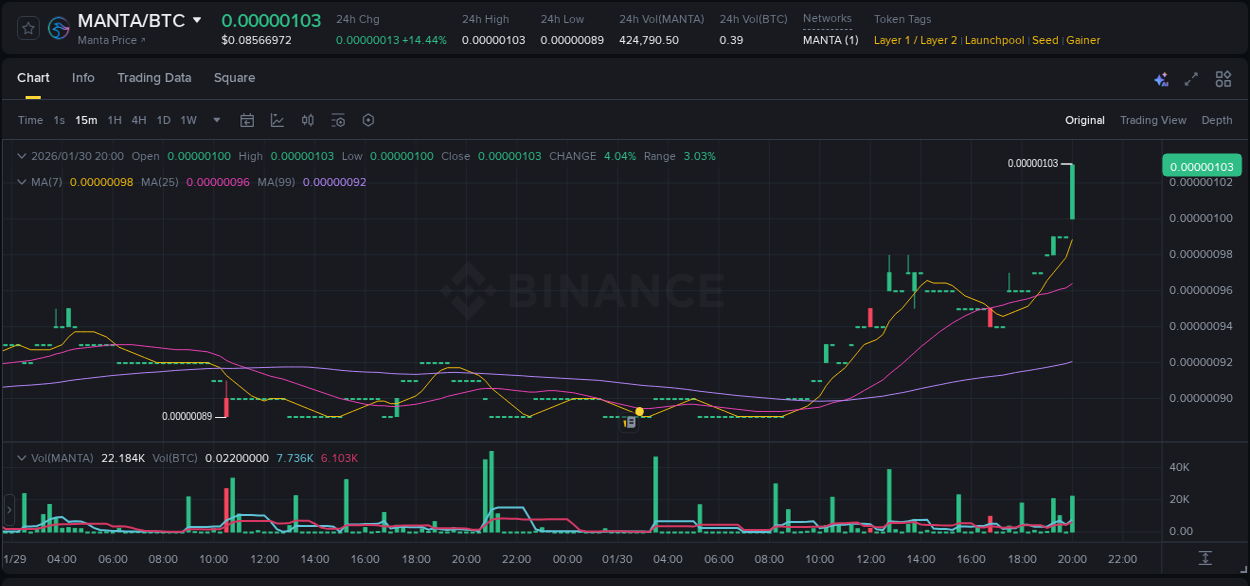Open the go-to-date calendar tool
Screen dimensions: 1250x586
coord(247,120)
